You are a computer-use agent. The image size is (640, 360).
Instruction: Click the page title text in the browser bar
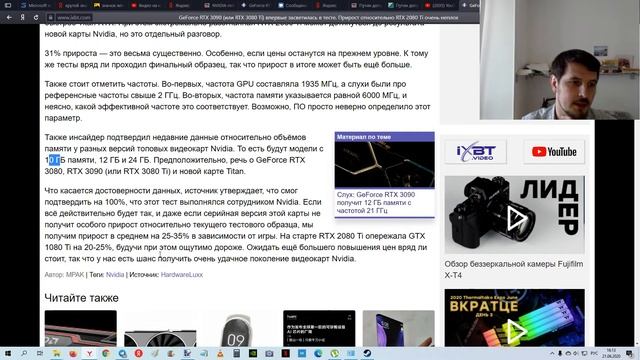318,18
